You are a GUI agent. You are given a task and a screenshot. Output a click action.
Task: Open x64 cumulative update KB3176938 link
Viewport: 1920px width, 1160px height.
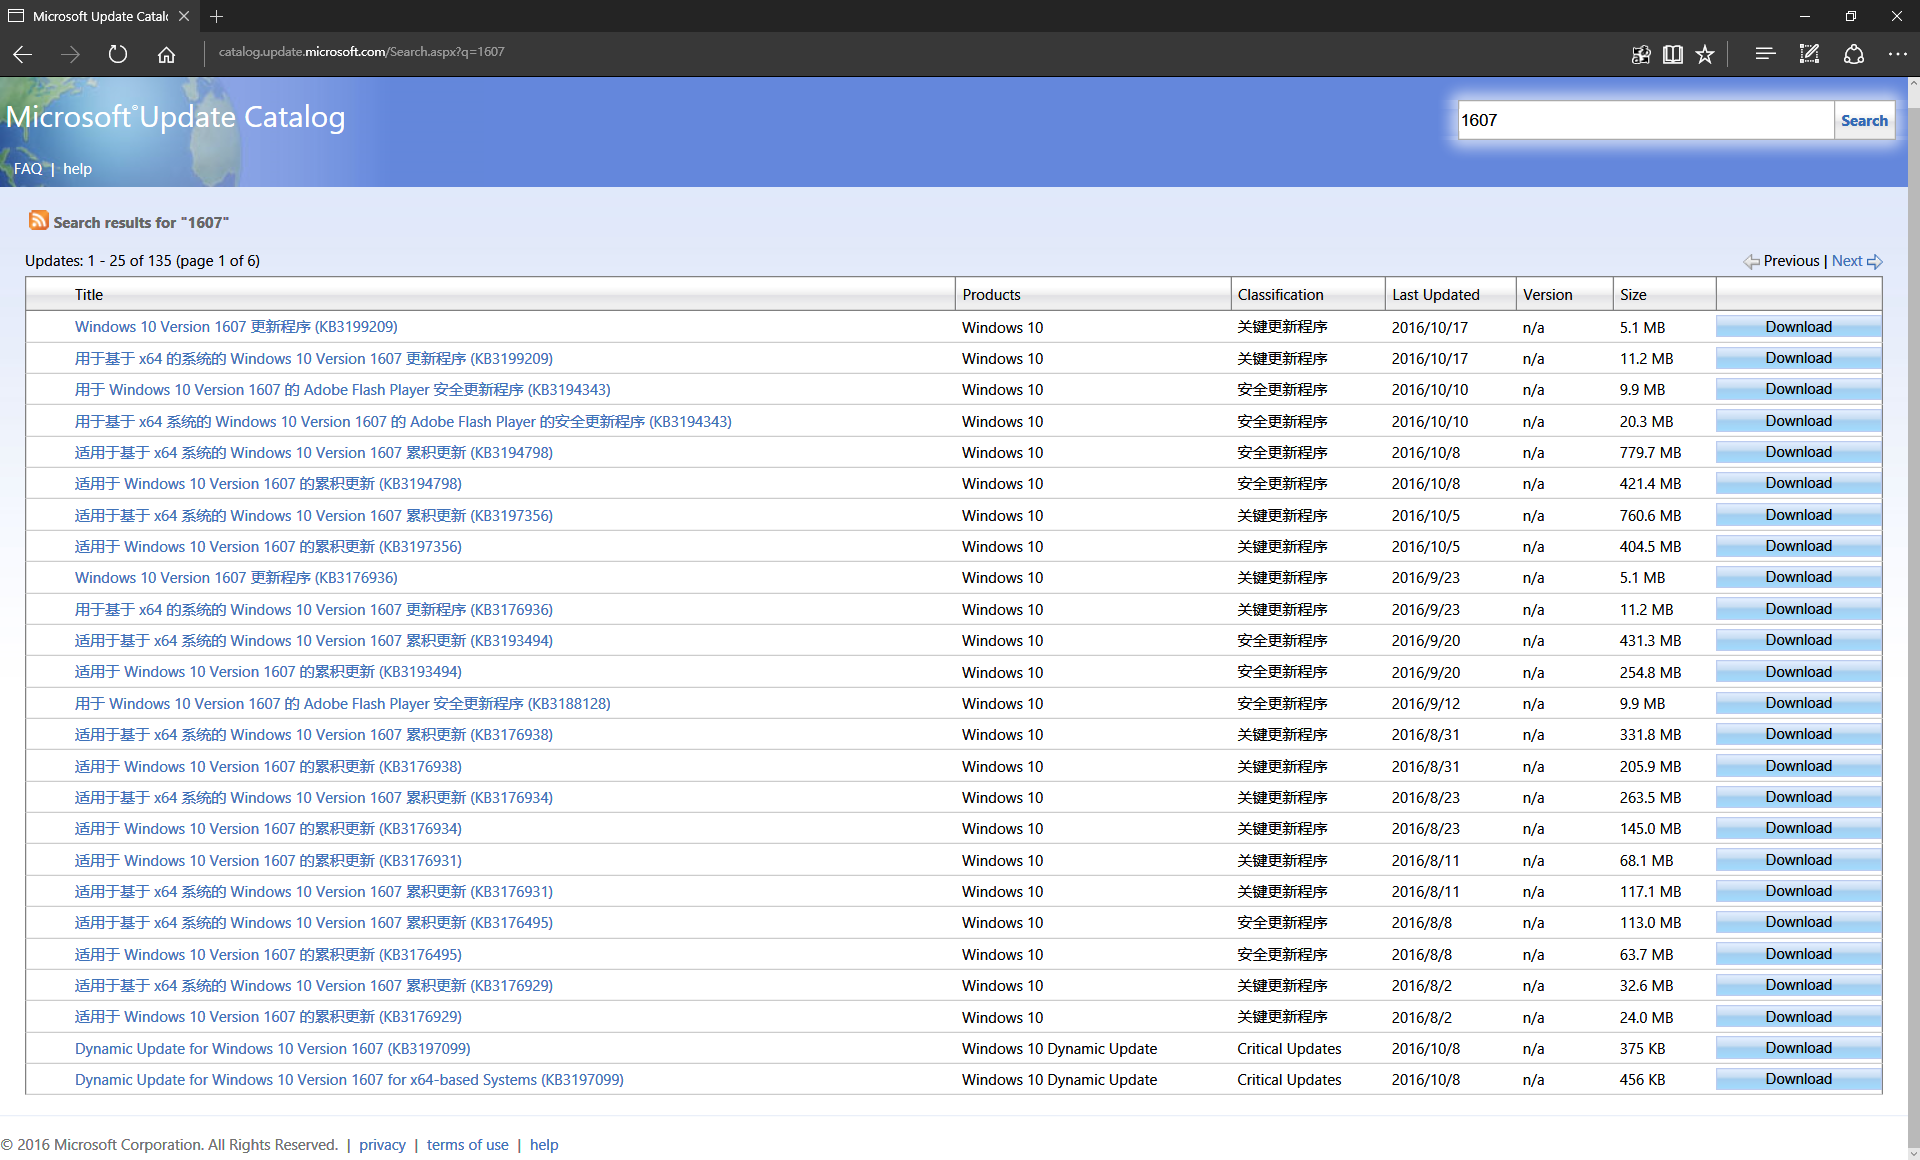pos(313,735)
